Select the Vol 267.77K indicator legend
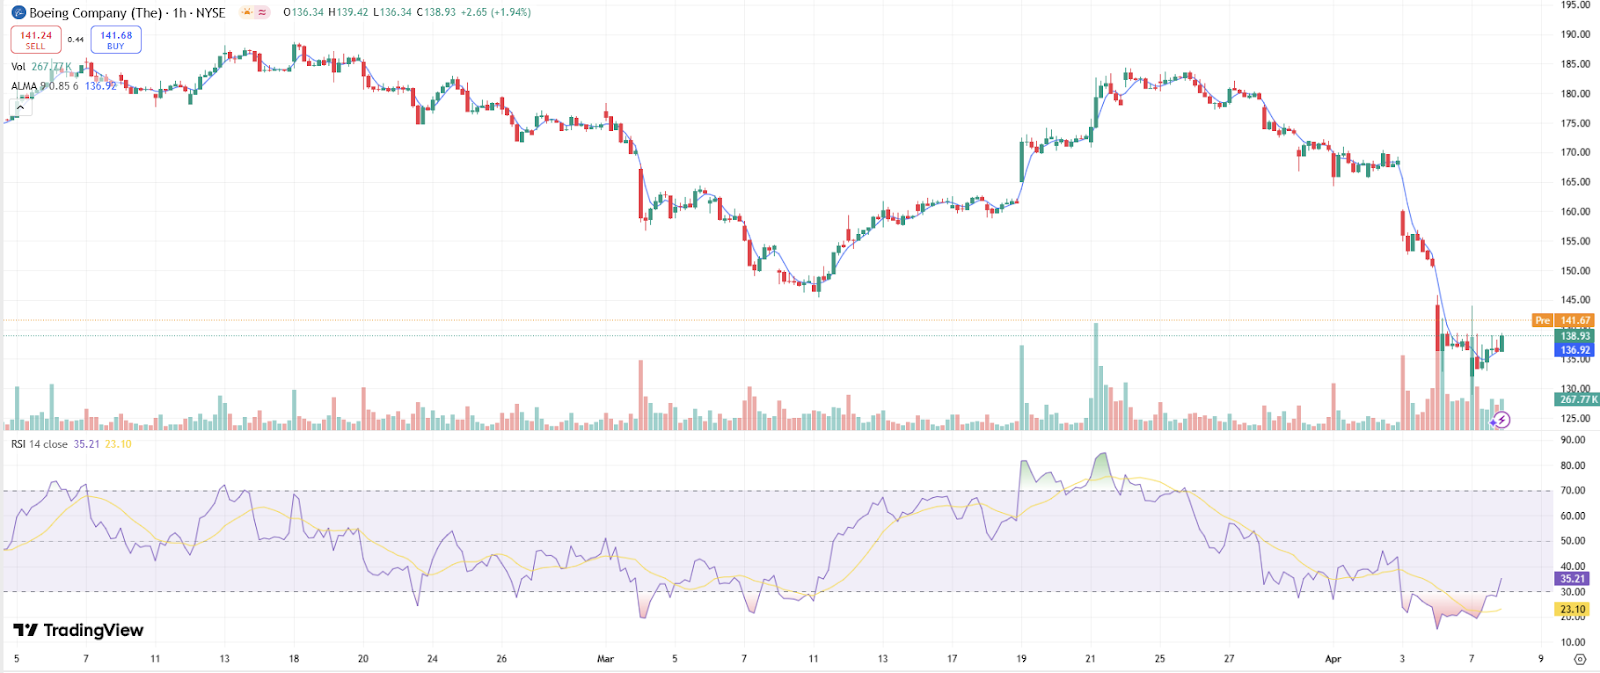This screenshot has width=1600, height=673. pyautogui.click(x=41, y=67)
